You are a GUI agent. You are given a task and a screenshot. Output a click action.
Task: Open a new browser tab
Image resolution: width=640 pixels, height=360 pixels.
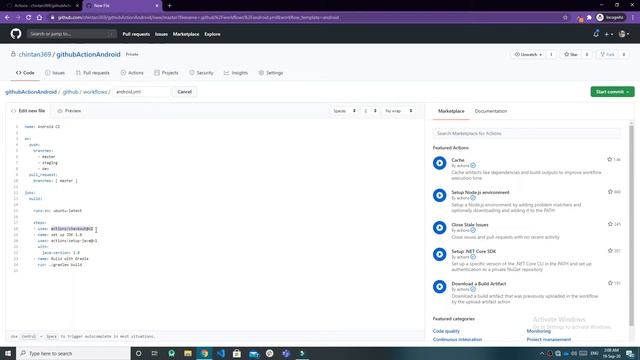point(169,6)
